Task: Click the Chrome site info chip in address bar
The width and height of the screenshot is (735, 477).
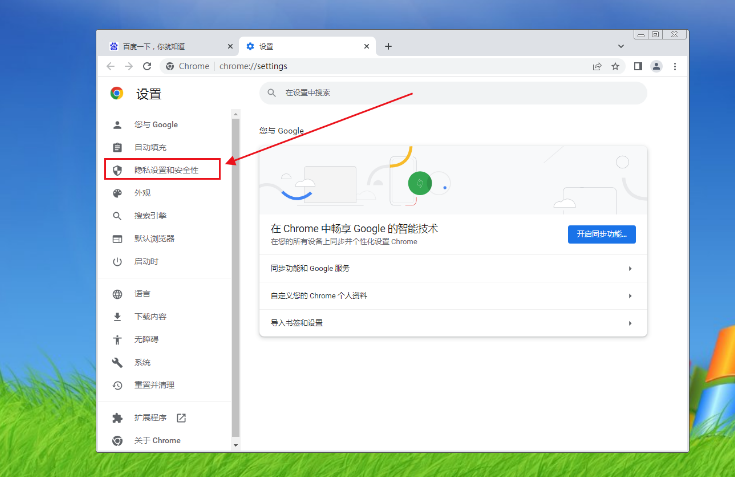Action: pyautogui.click(x=188, y=66)
